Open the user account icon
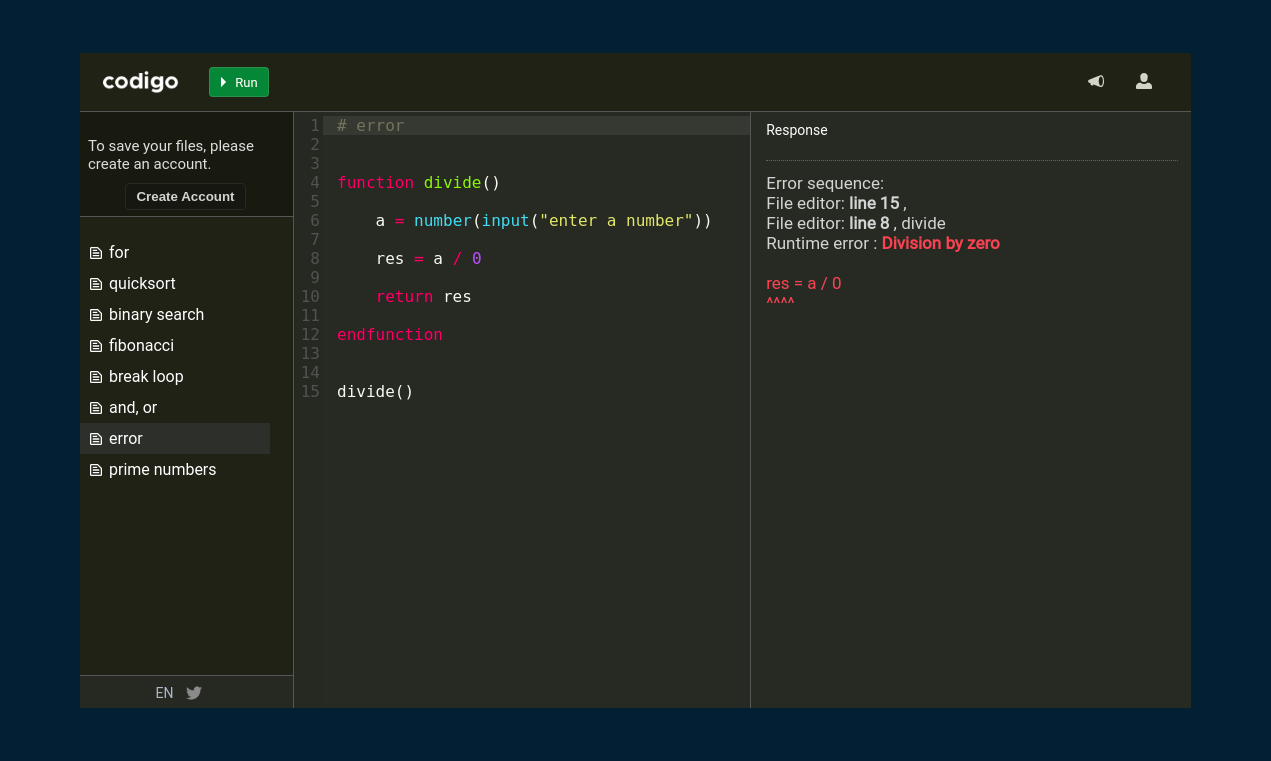This screenshot has width=1271, height=761. coord(1144,81)
